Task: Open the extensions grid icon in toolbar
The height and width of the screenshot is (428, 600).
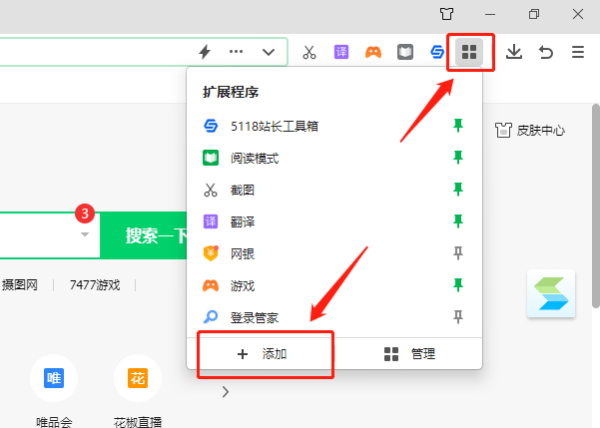Action: point(469,52)
